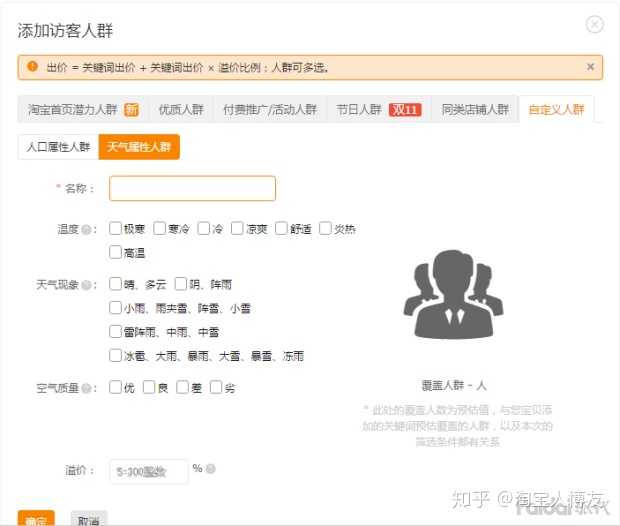This screenshot has height=526, width=620.
Task: Switch to 人口属性人群 sub-tab
Action: (x=58, y=147)
